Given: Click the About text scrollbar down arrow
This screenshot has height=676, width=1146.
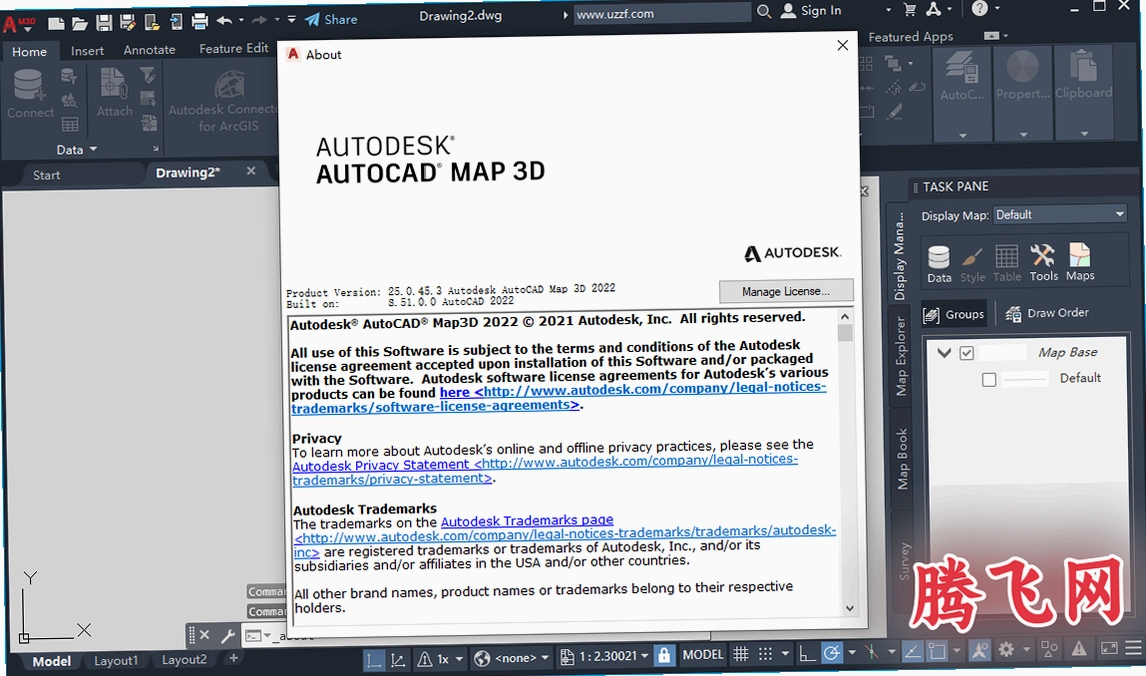Looking at the screenshot, I should point(849,608).
